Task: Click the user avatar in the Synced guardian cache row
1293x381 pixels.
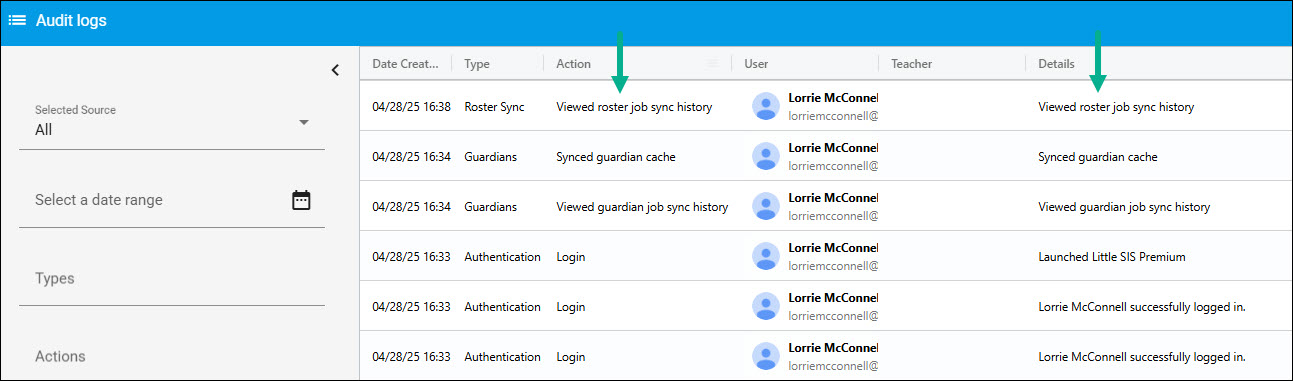Action: point(766,156)
